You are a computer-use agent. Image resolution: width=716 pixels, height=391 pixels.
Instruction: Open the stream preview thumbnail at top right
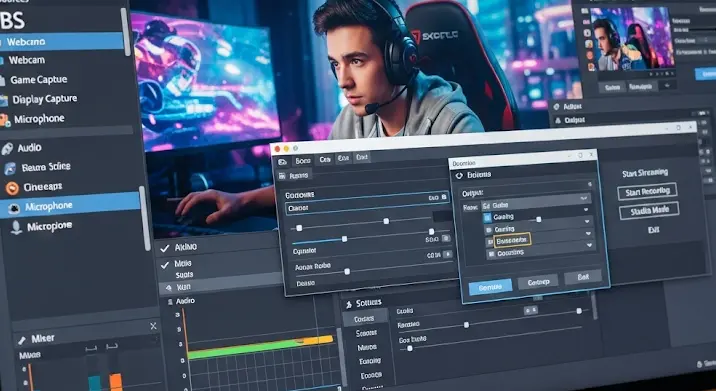point(632,38)
